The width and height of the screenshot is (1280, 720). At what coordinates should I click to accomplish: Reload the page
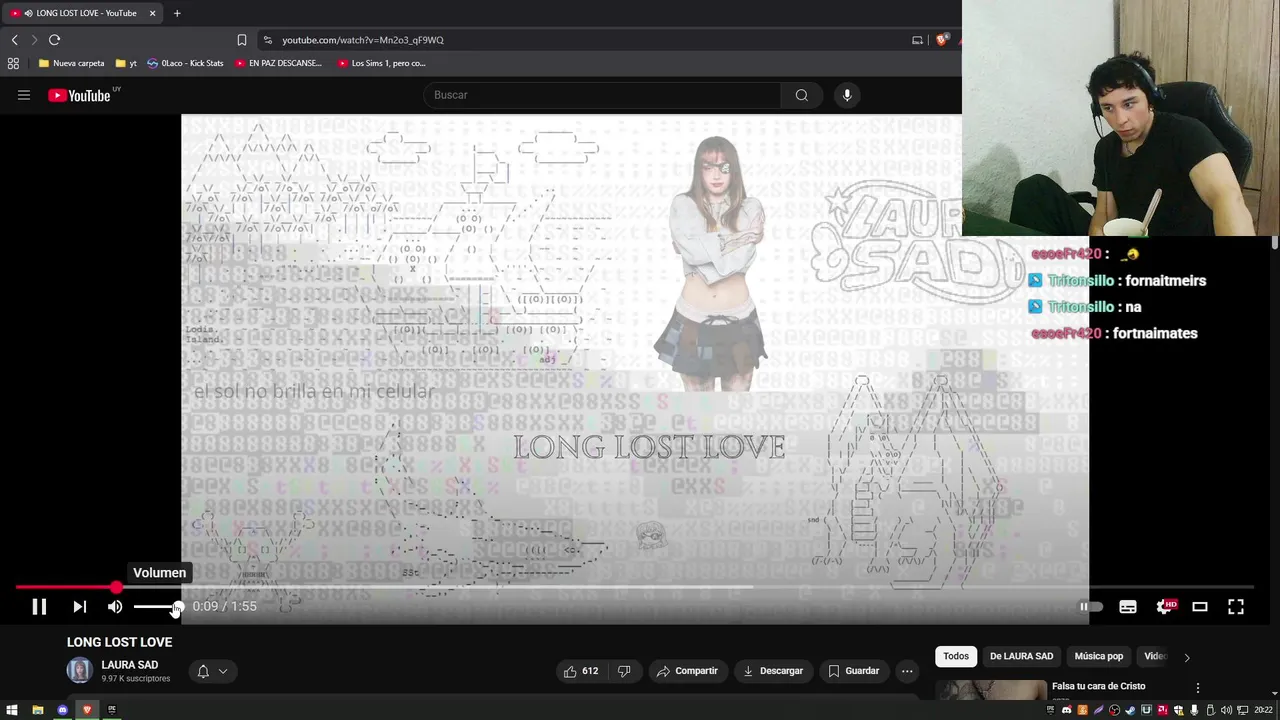[x=54, y=40]
